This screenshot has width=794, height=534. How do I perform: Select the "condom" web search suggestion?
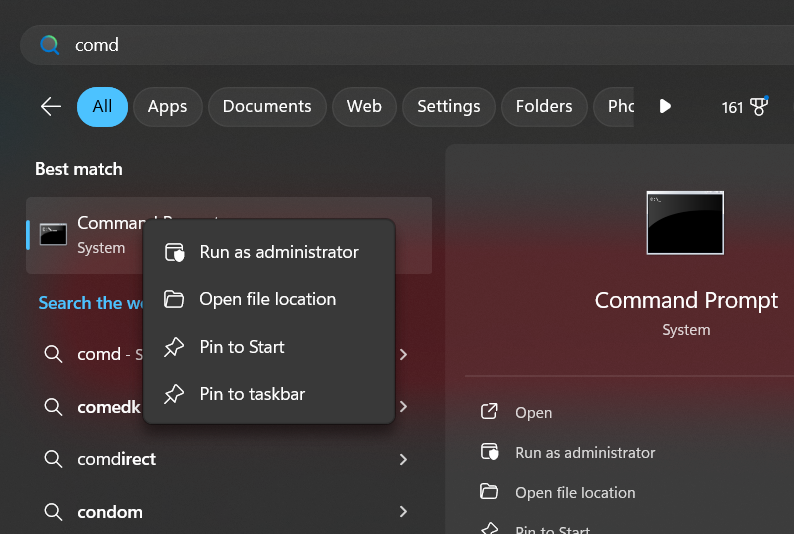click(x=229, y=512)
